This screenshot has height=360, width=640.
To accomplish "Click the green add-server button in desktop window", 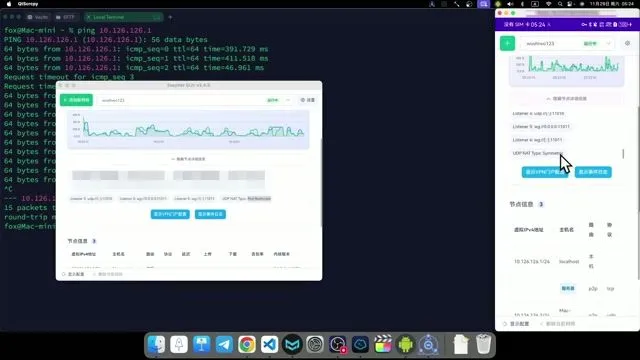I will (76, 100).
